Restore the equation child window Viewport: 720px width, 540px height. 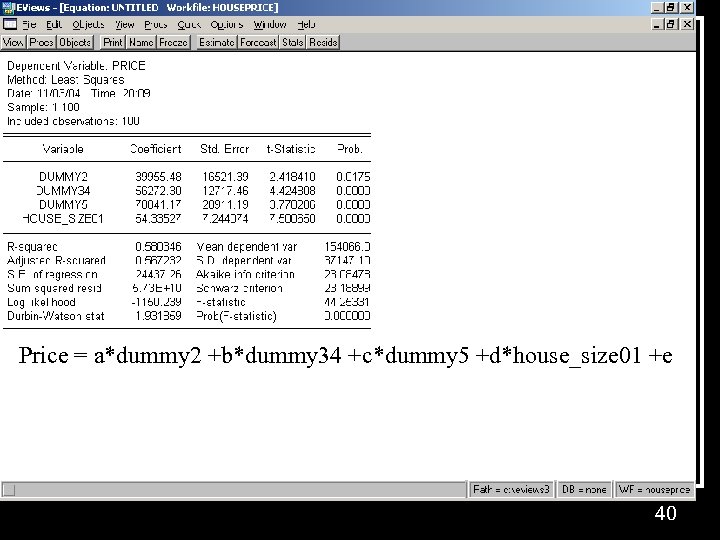pos(671,24)
